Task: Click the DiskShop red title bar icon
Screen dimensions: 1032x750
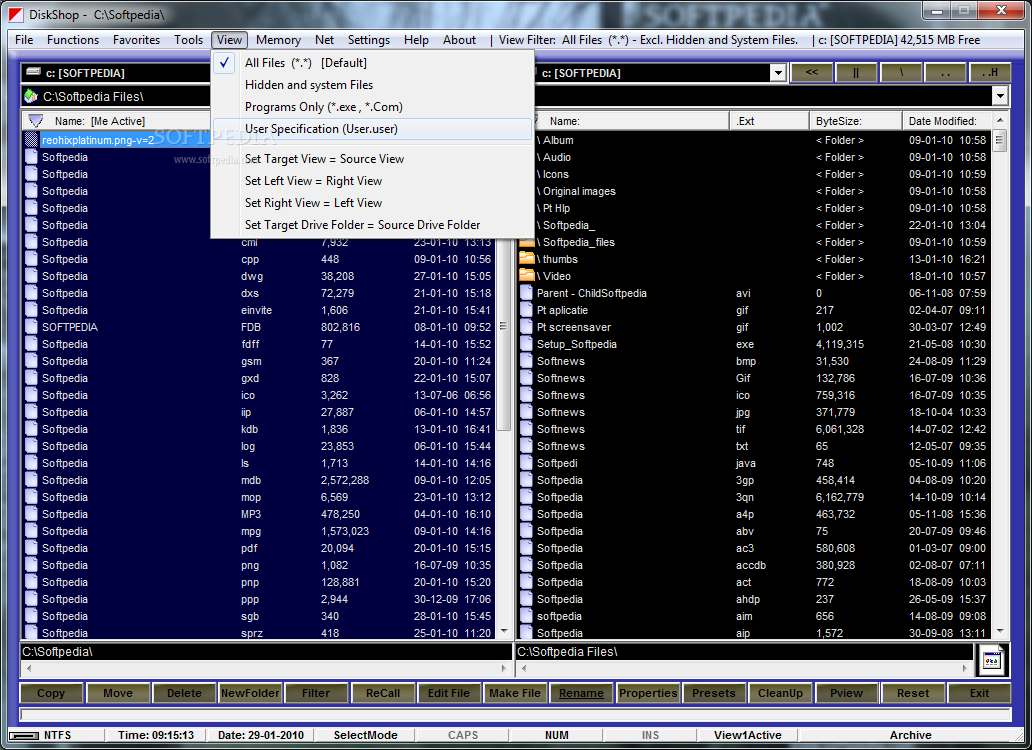Action: 14,14
